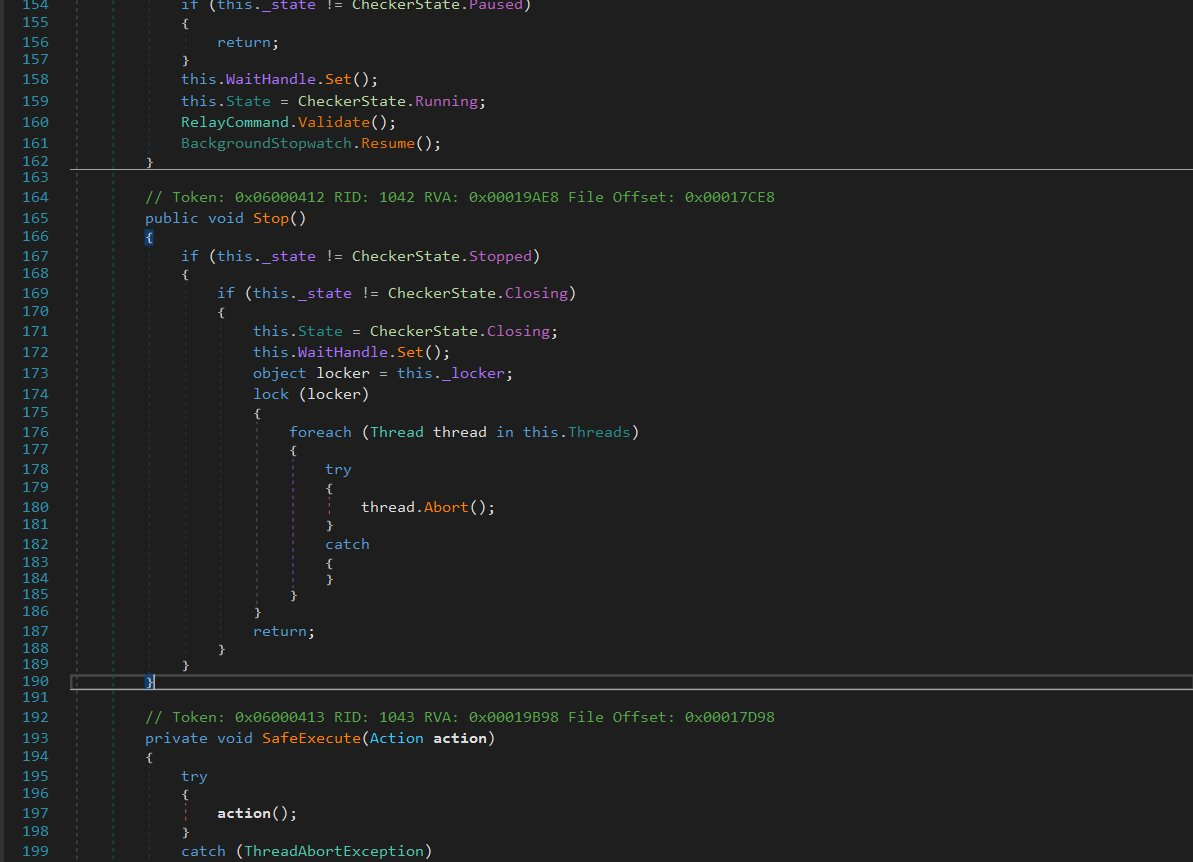Select the Threads collection on line 176
Image resolution: width=1193 pixels, height=862 pixels.
pos(599,432)
